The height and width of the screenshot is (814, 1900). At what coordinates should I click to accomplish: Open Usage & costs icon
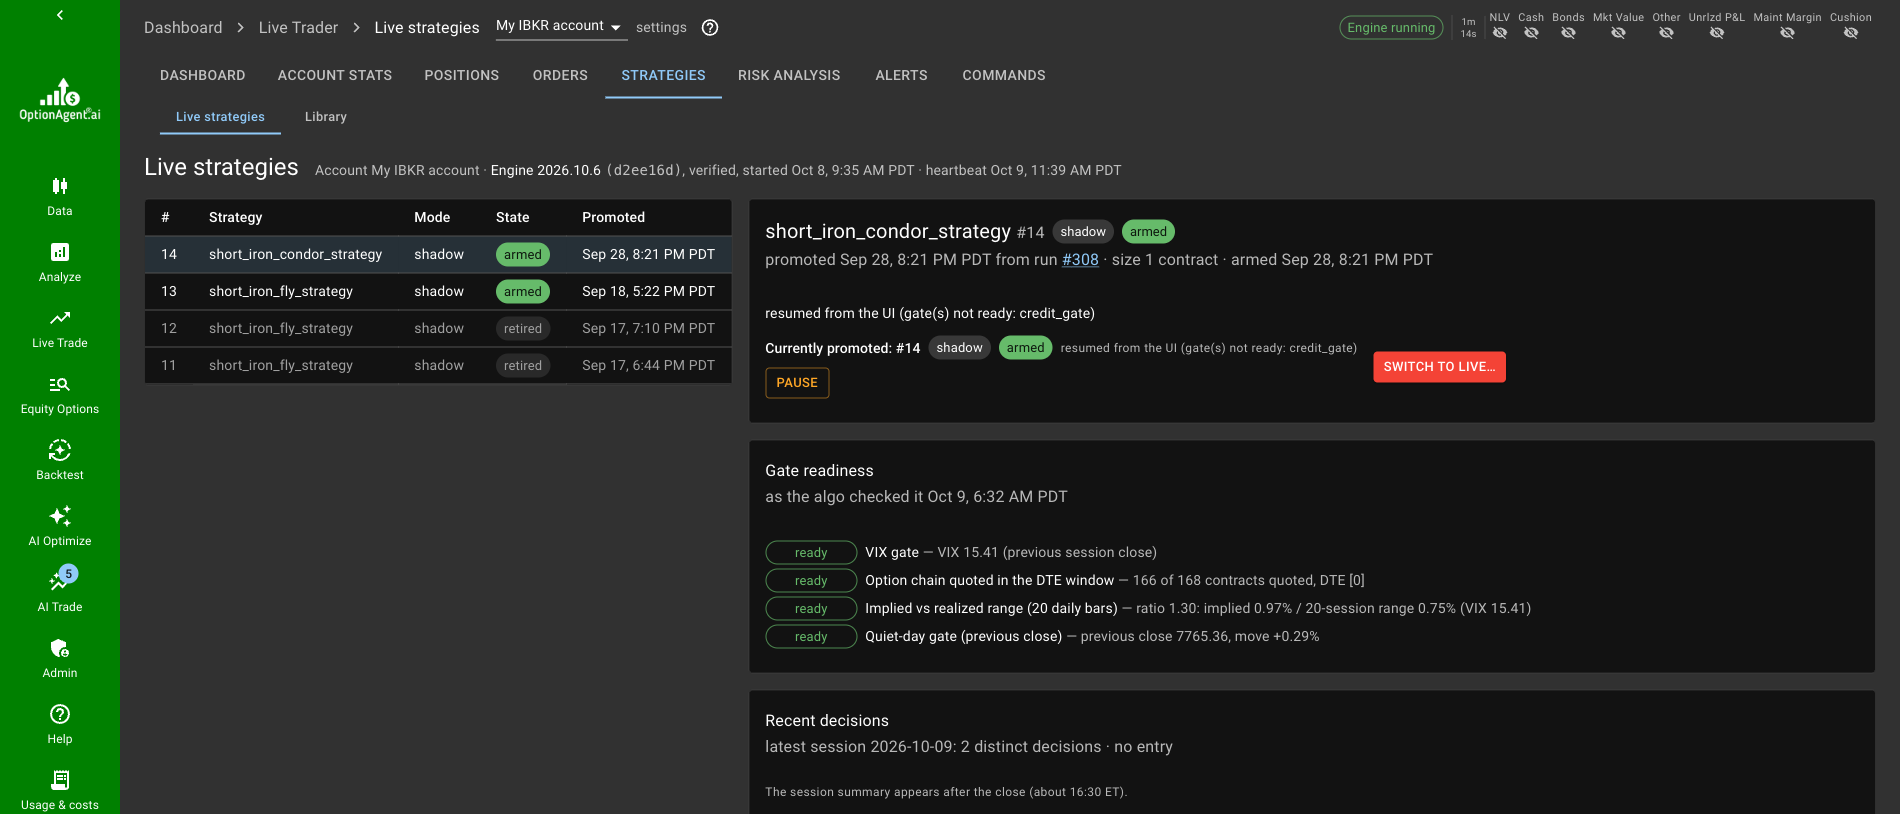[x=60, y=780]
